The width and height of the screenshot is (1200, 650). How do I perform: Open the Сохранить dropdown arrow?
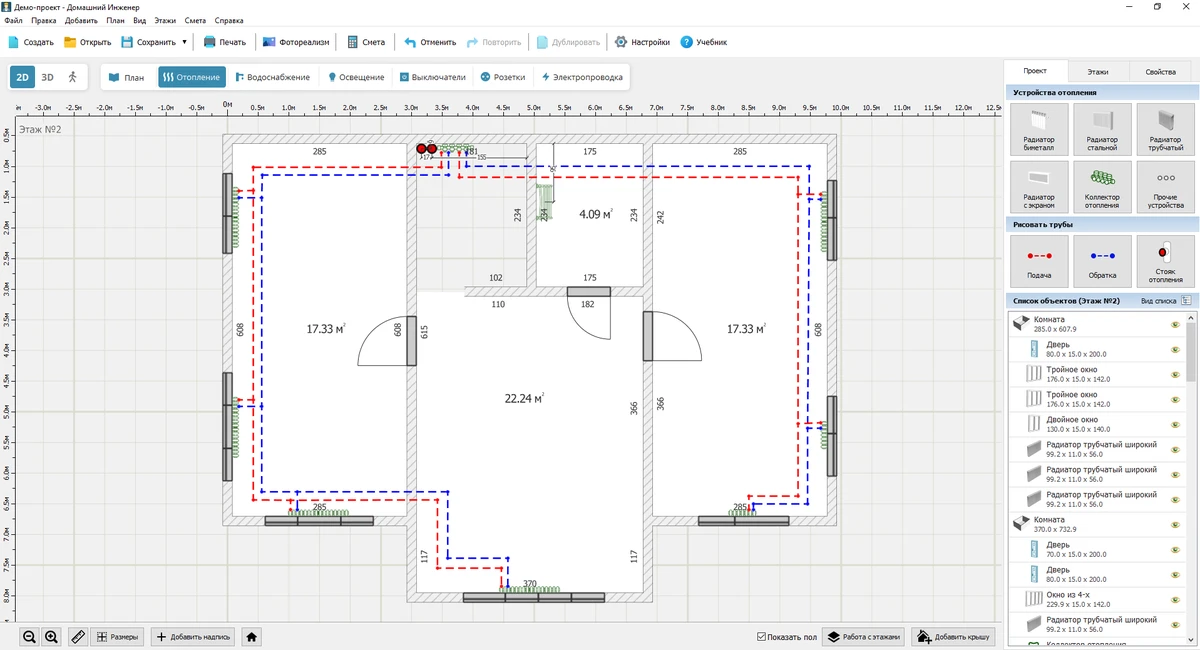click(x=184, y=42)
